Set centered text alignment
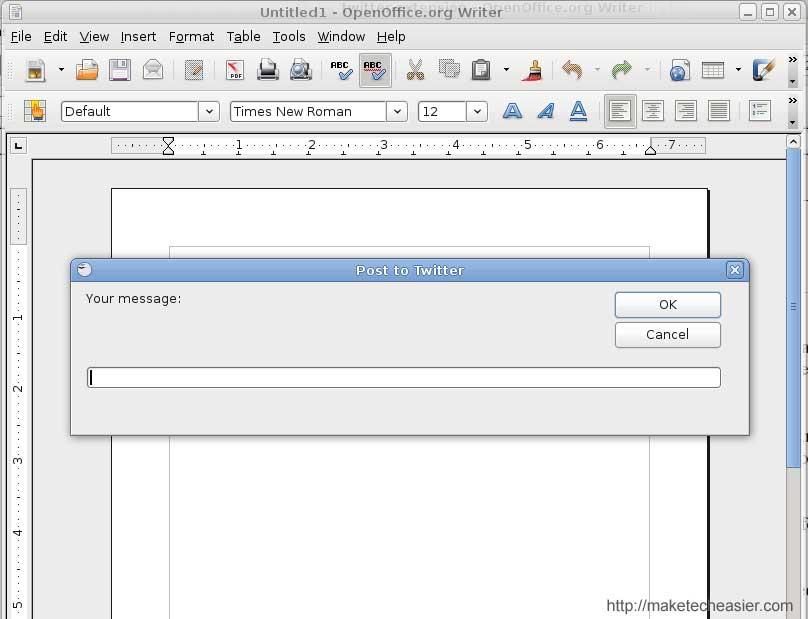The width and height of the screenshot is (808, 619). [x=652, y=111]
